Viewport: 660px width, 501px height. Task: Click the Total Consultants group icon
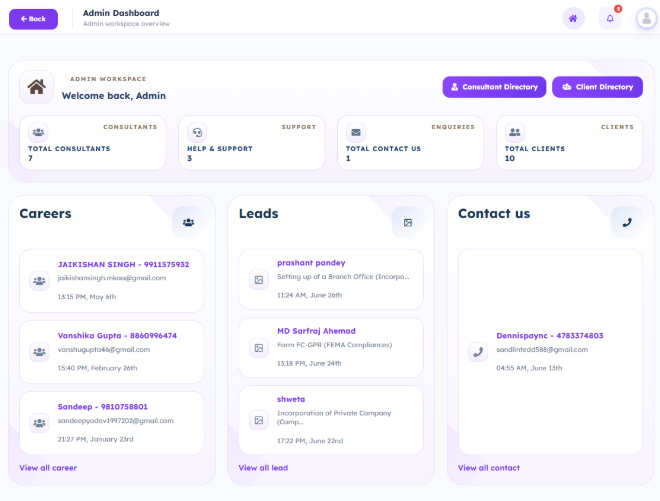tap(38, 132)
